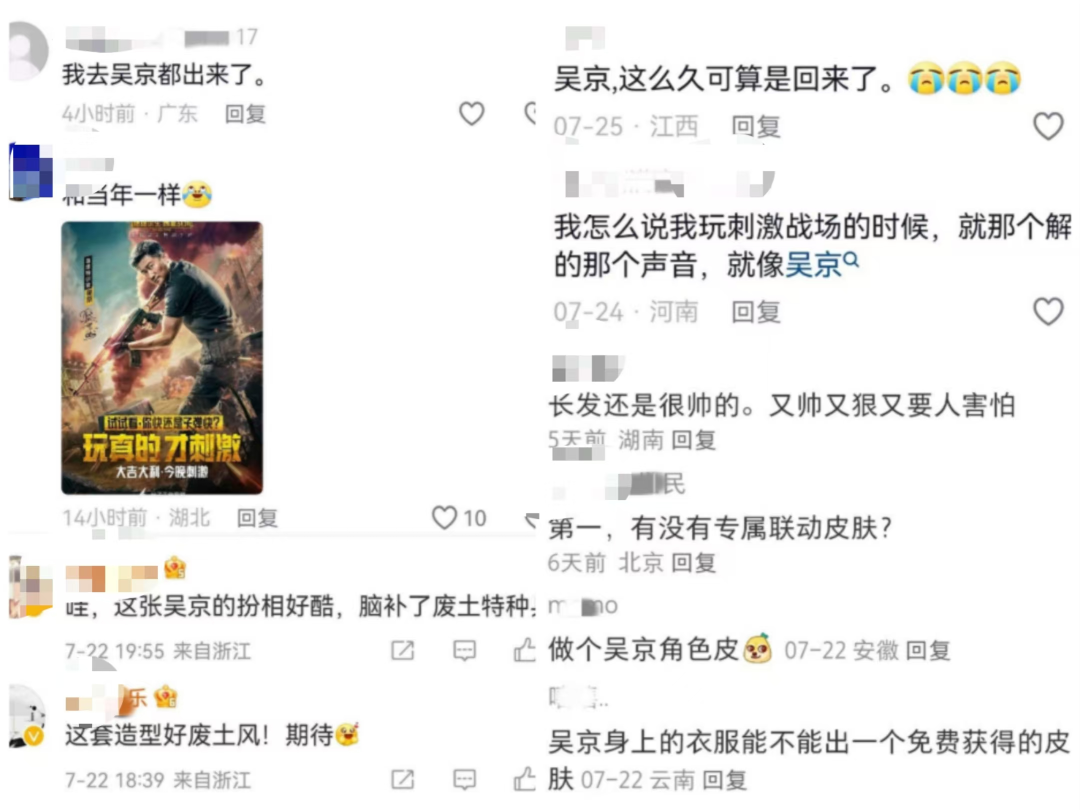Reply to the 07-22 安徽 comment

[x=928, y=650]
